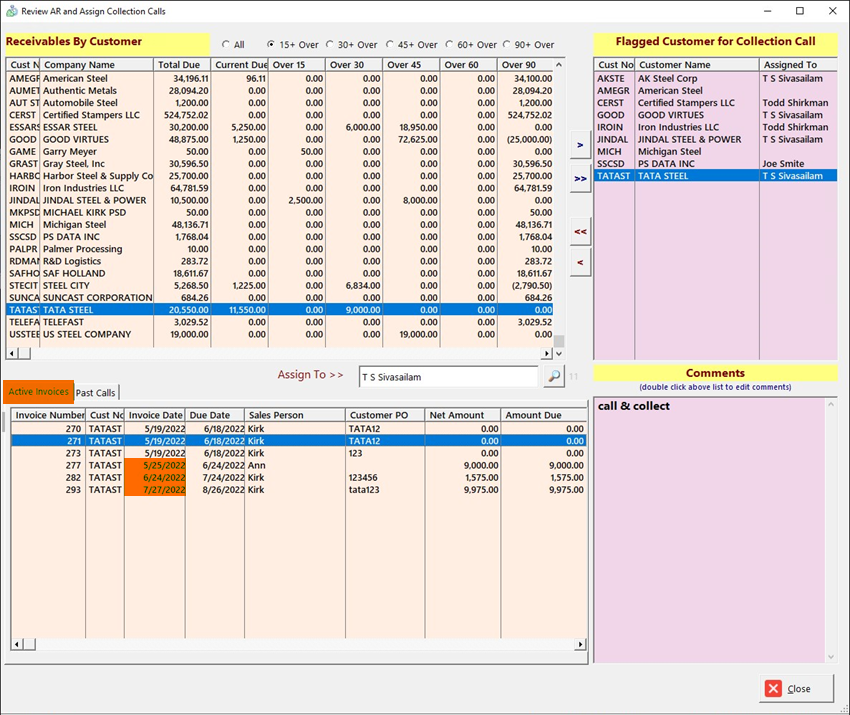Viewport: 850px width, 715px height.
Task: Switch to the Past Calls tab
Action: 96,393
